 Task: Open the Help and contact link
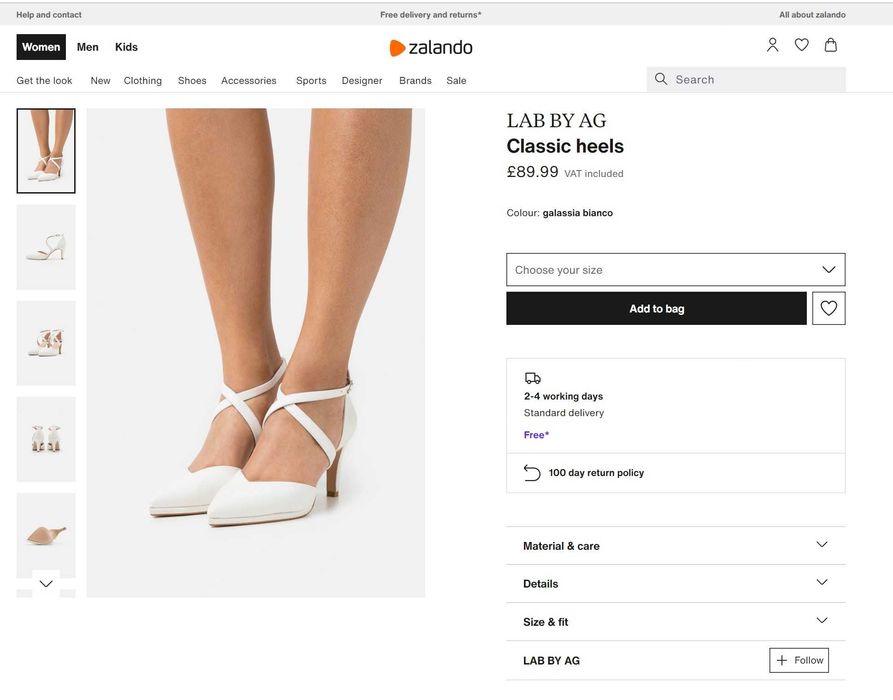[49, 15]
